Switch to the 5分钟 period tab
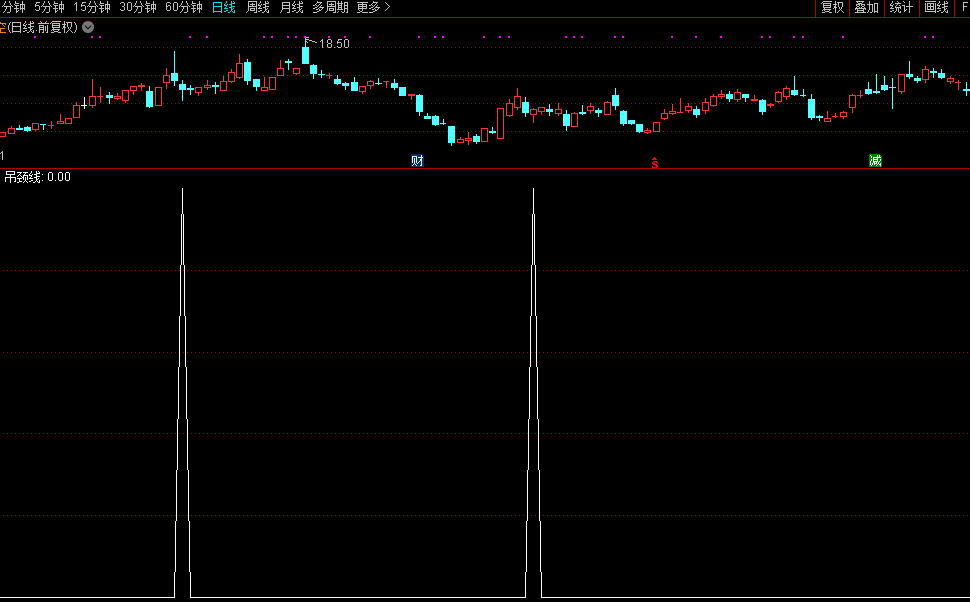The image size is (970, 602). pyautogui.click(x=50, y=8)
